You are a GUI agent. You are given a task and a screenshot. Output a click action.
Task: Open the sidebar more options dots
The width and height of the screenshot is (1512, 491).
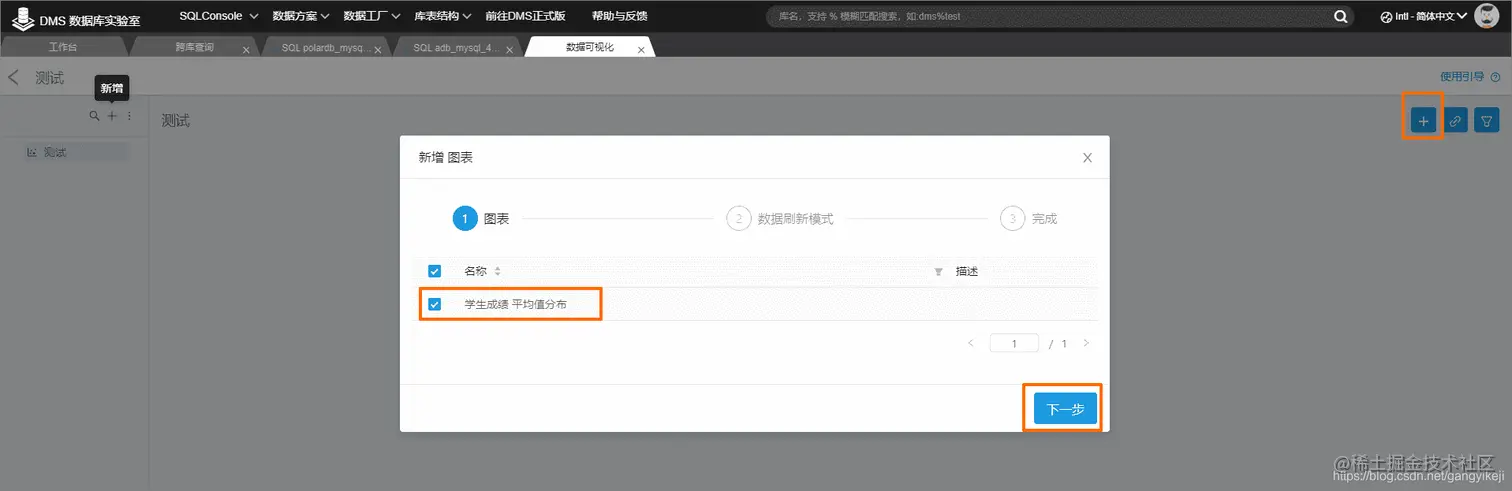pyautogui.click(x=129, y=116)
